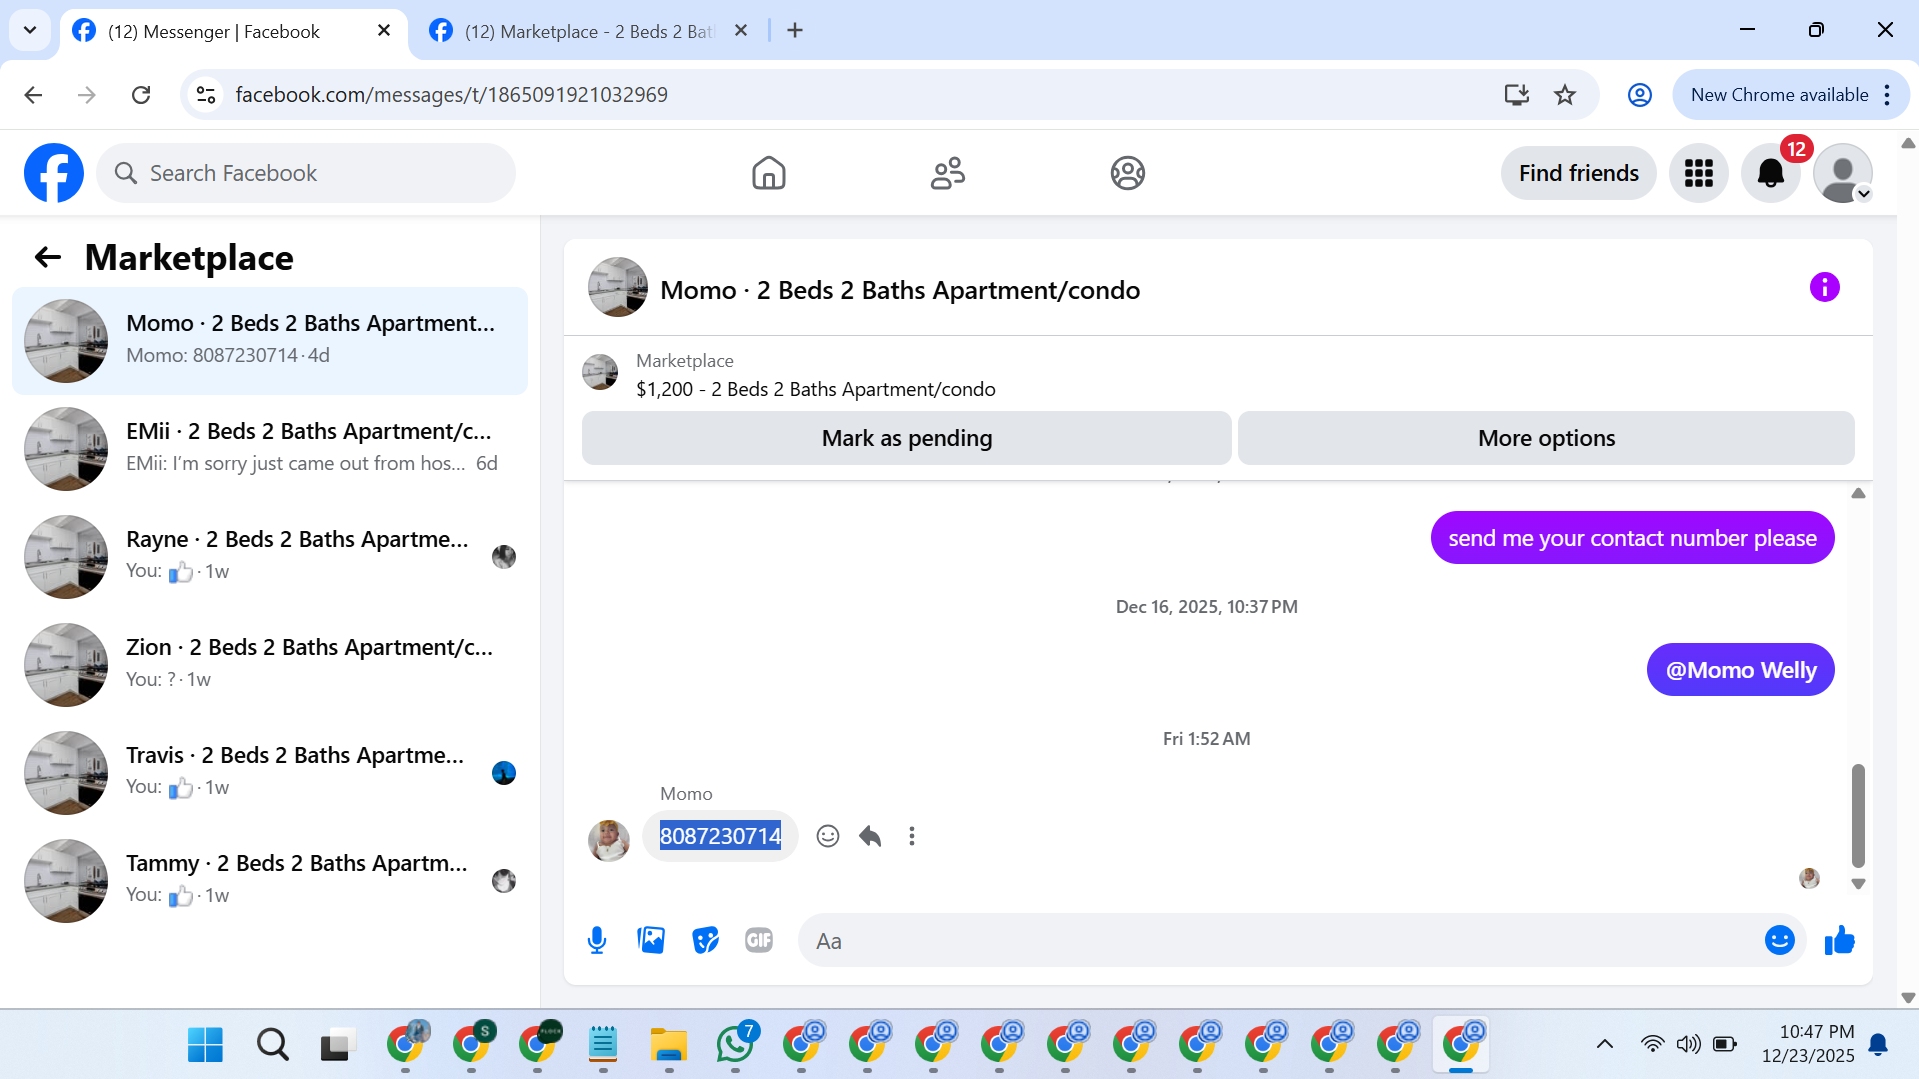The width and height of the screenshot is (1919, 1079).
Task: Click the back arrow beside Marketplace
Action: [x=48, y=257]
